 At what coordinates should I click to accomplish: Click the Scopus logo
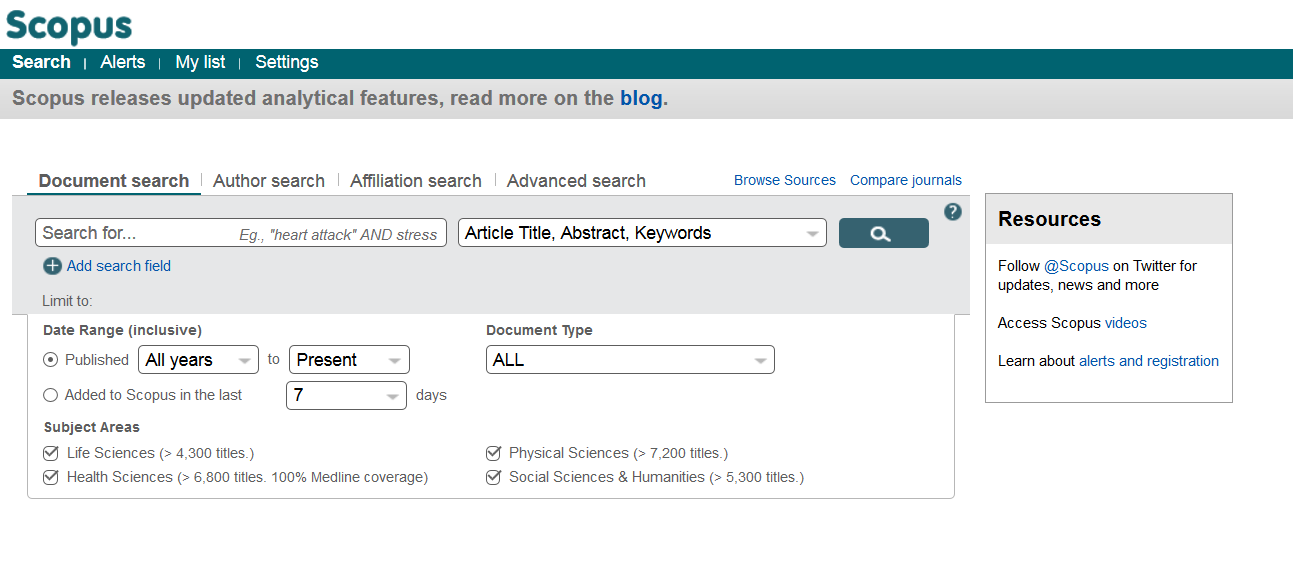point(69,26)
